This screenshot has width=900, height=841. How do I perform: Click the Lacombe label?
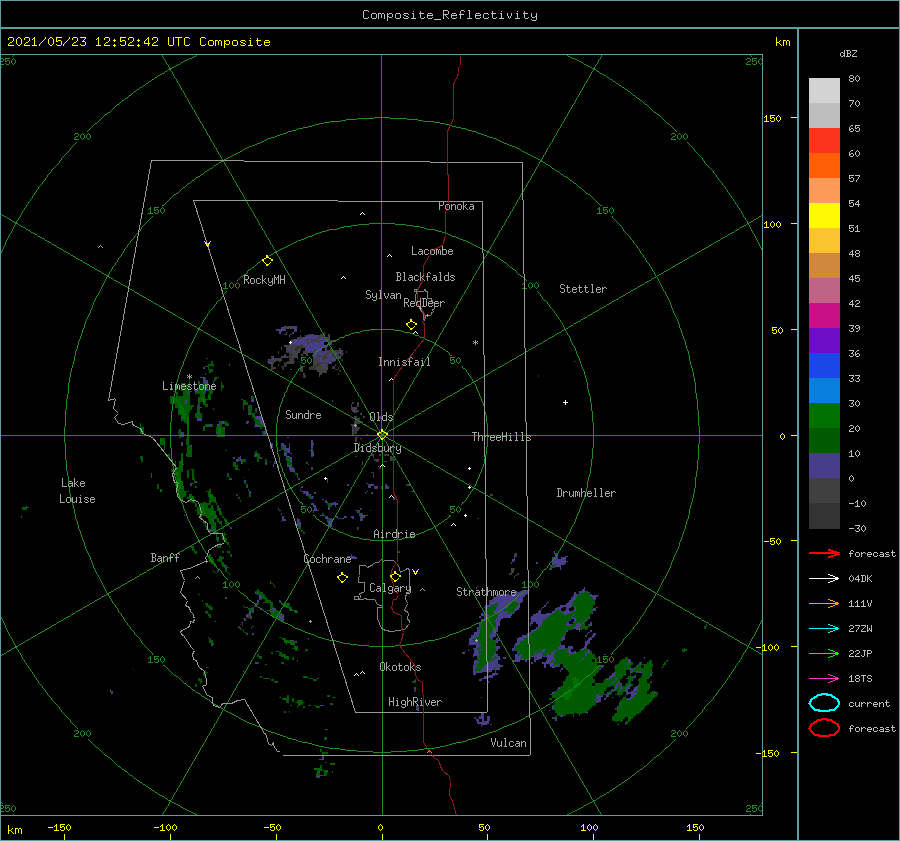(x=432, y=251)
